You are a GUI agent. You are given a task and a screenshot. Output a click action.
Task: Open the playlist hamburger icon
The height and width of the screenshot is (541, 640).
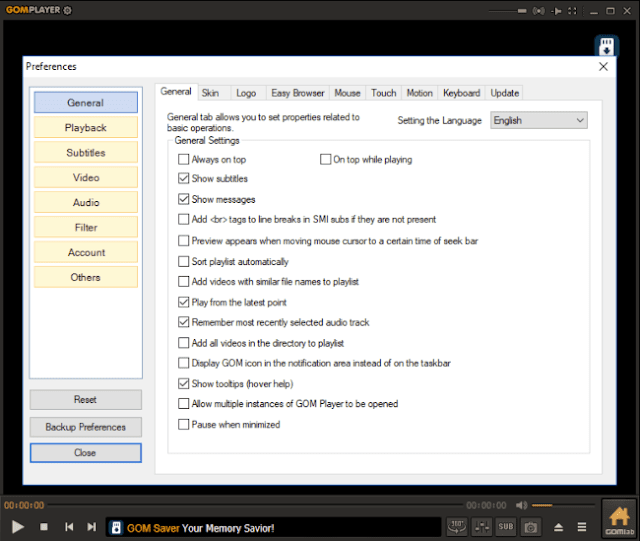coord(582,527)
